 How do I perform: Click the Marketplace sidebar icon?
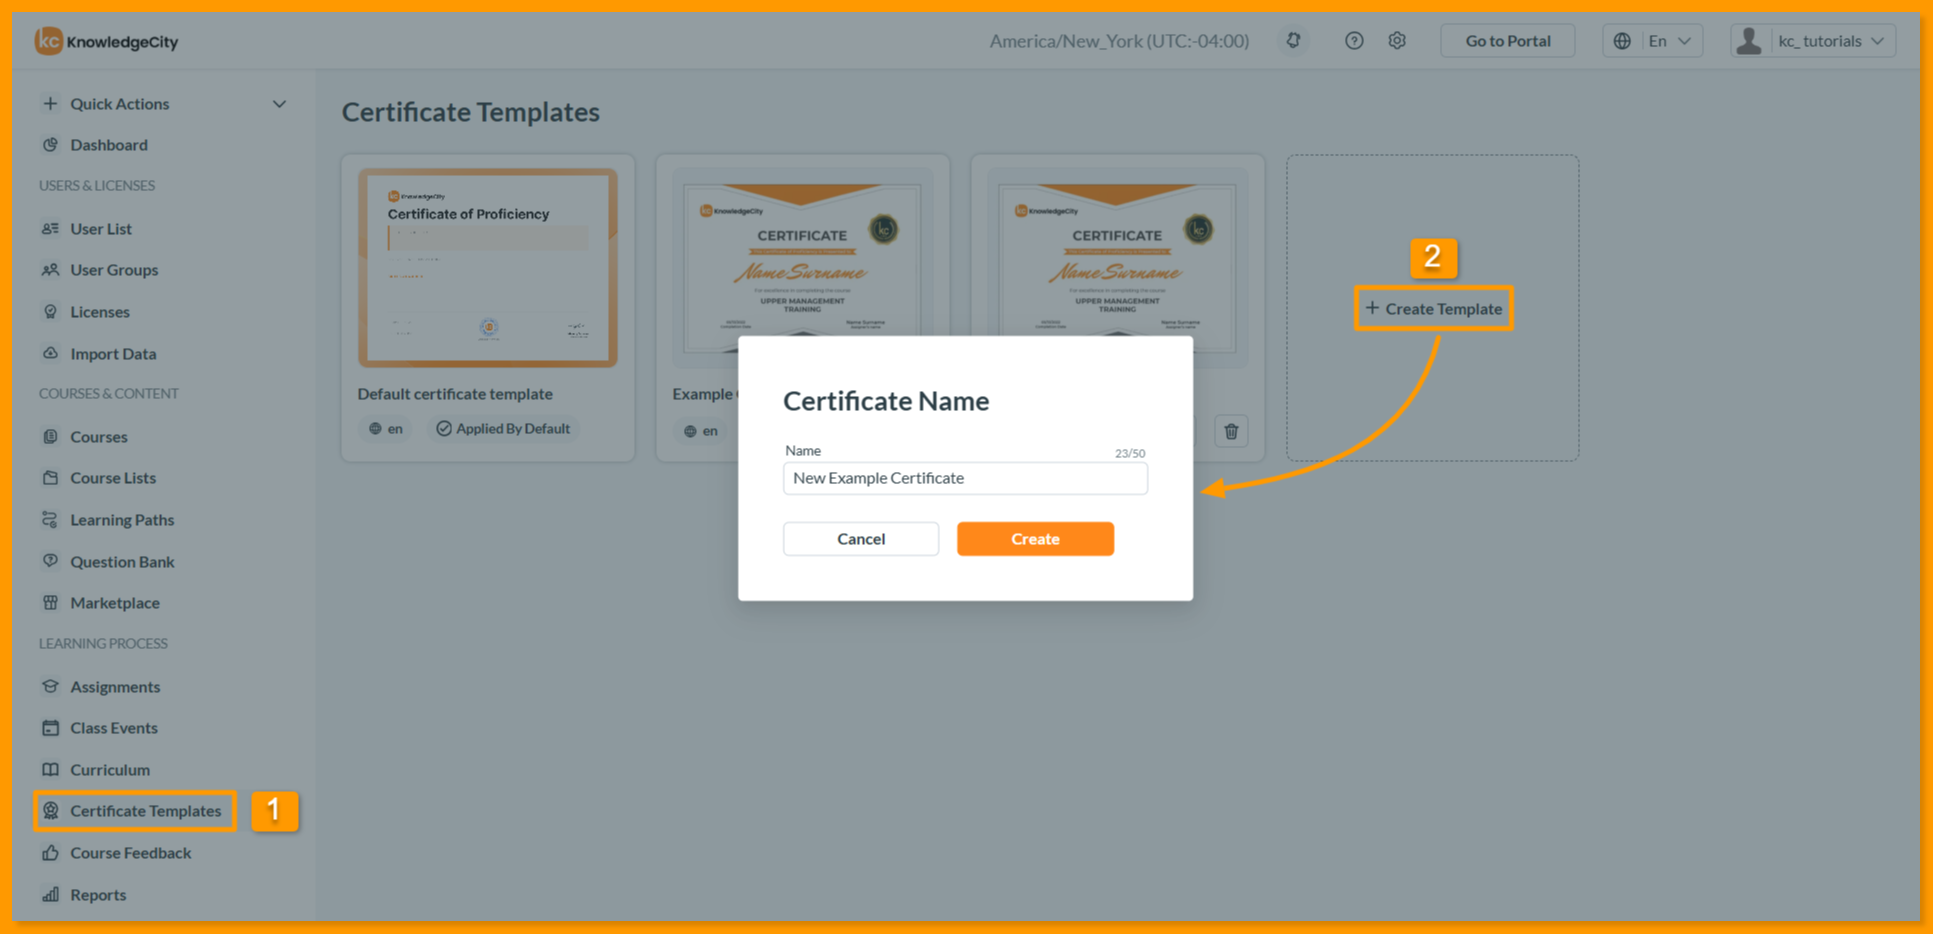coord(50,603)
